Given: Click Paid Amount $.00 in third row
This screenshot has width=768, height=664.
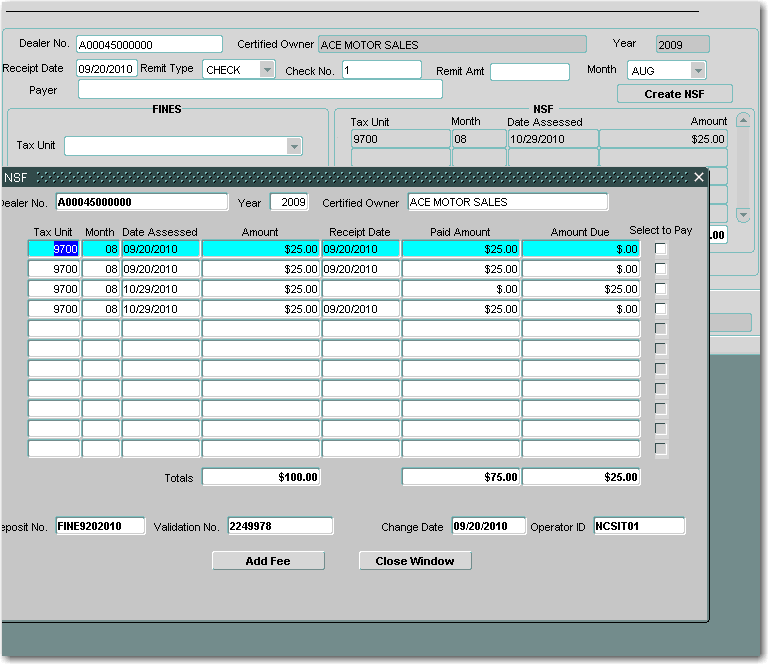Looking at the screenshot, I should (460, 289).
